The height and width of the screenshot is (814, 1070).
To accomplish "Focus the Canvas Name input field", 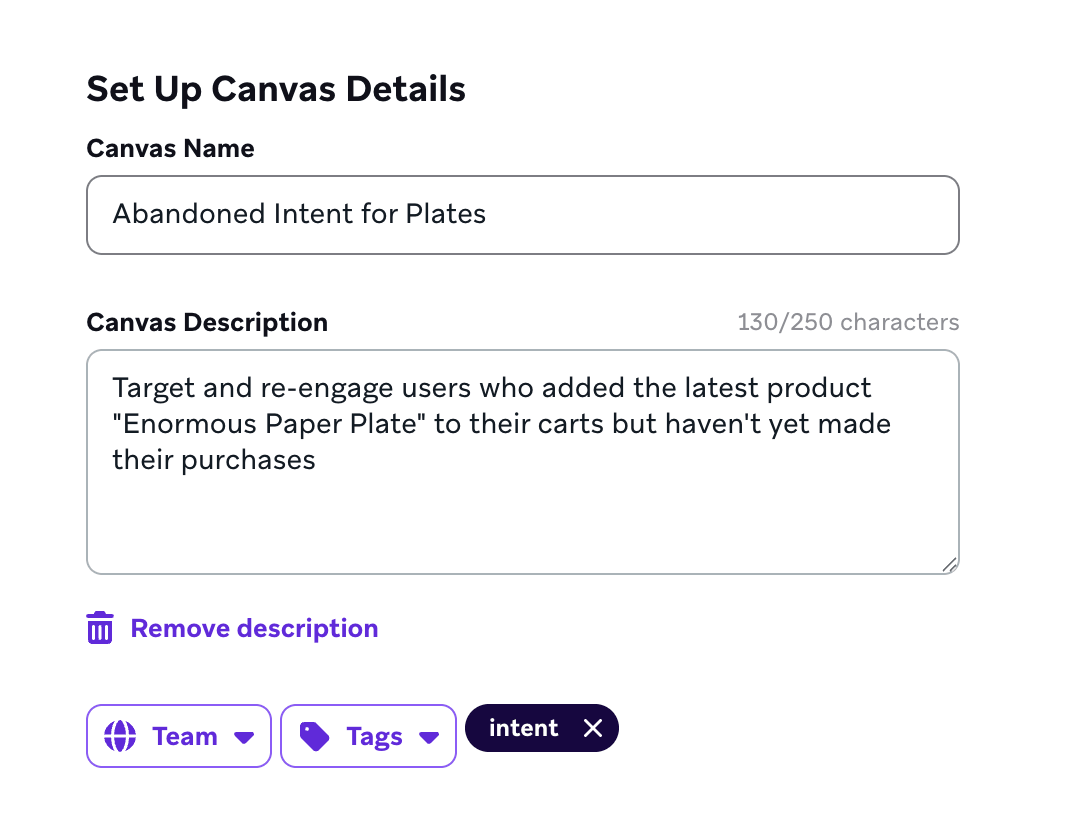I will pyautogui.click(x=523, y=215).
